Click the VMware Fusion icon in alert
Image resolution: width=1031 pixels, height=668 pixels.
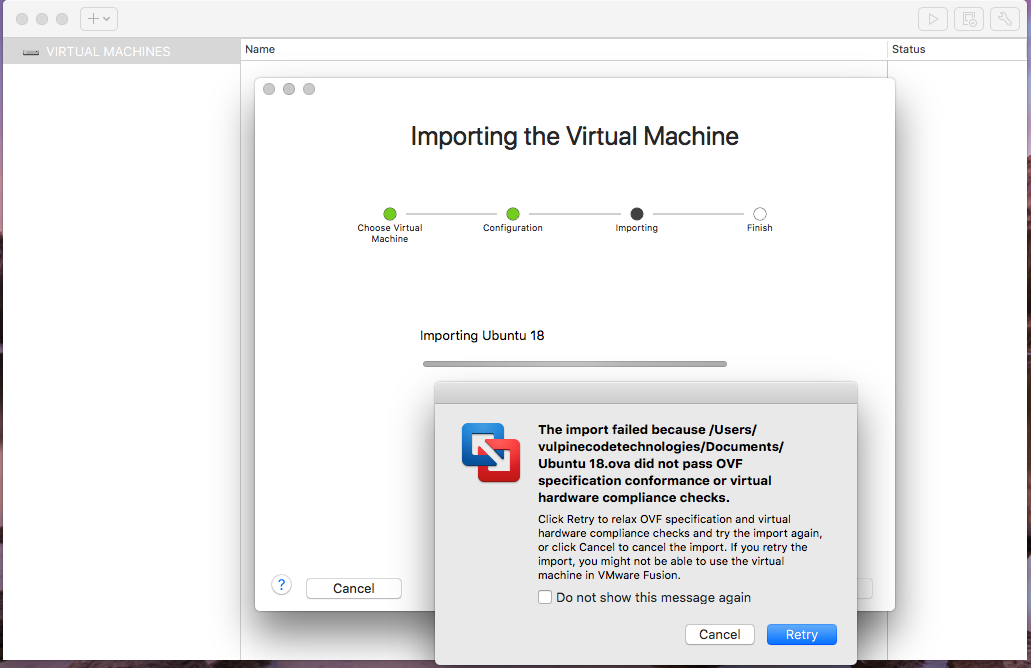[491, 452]
